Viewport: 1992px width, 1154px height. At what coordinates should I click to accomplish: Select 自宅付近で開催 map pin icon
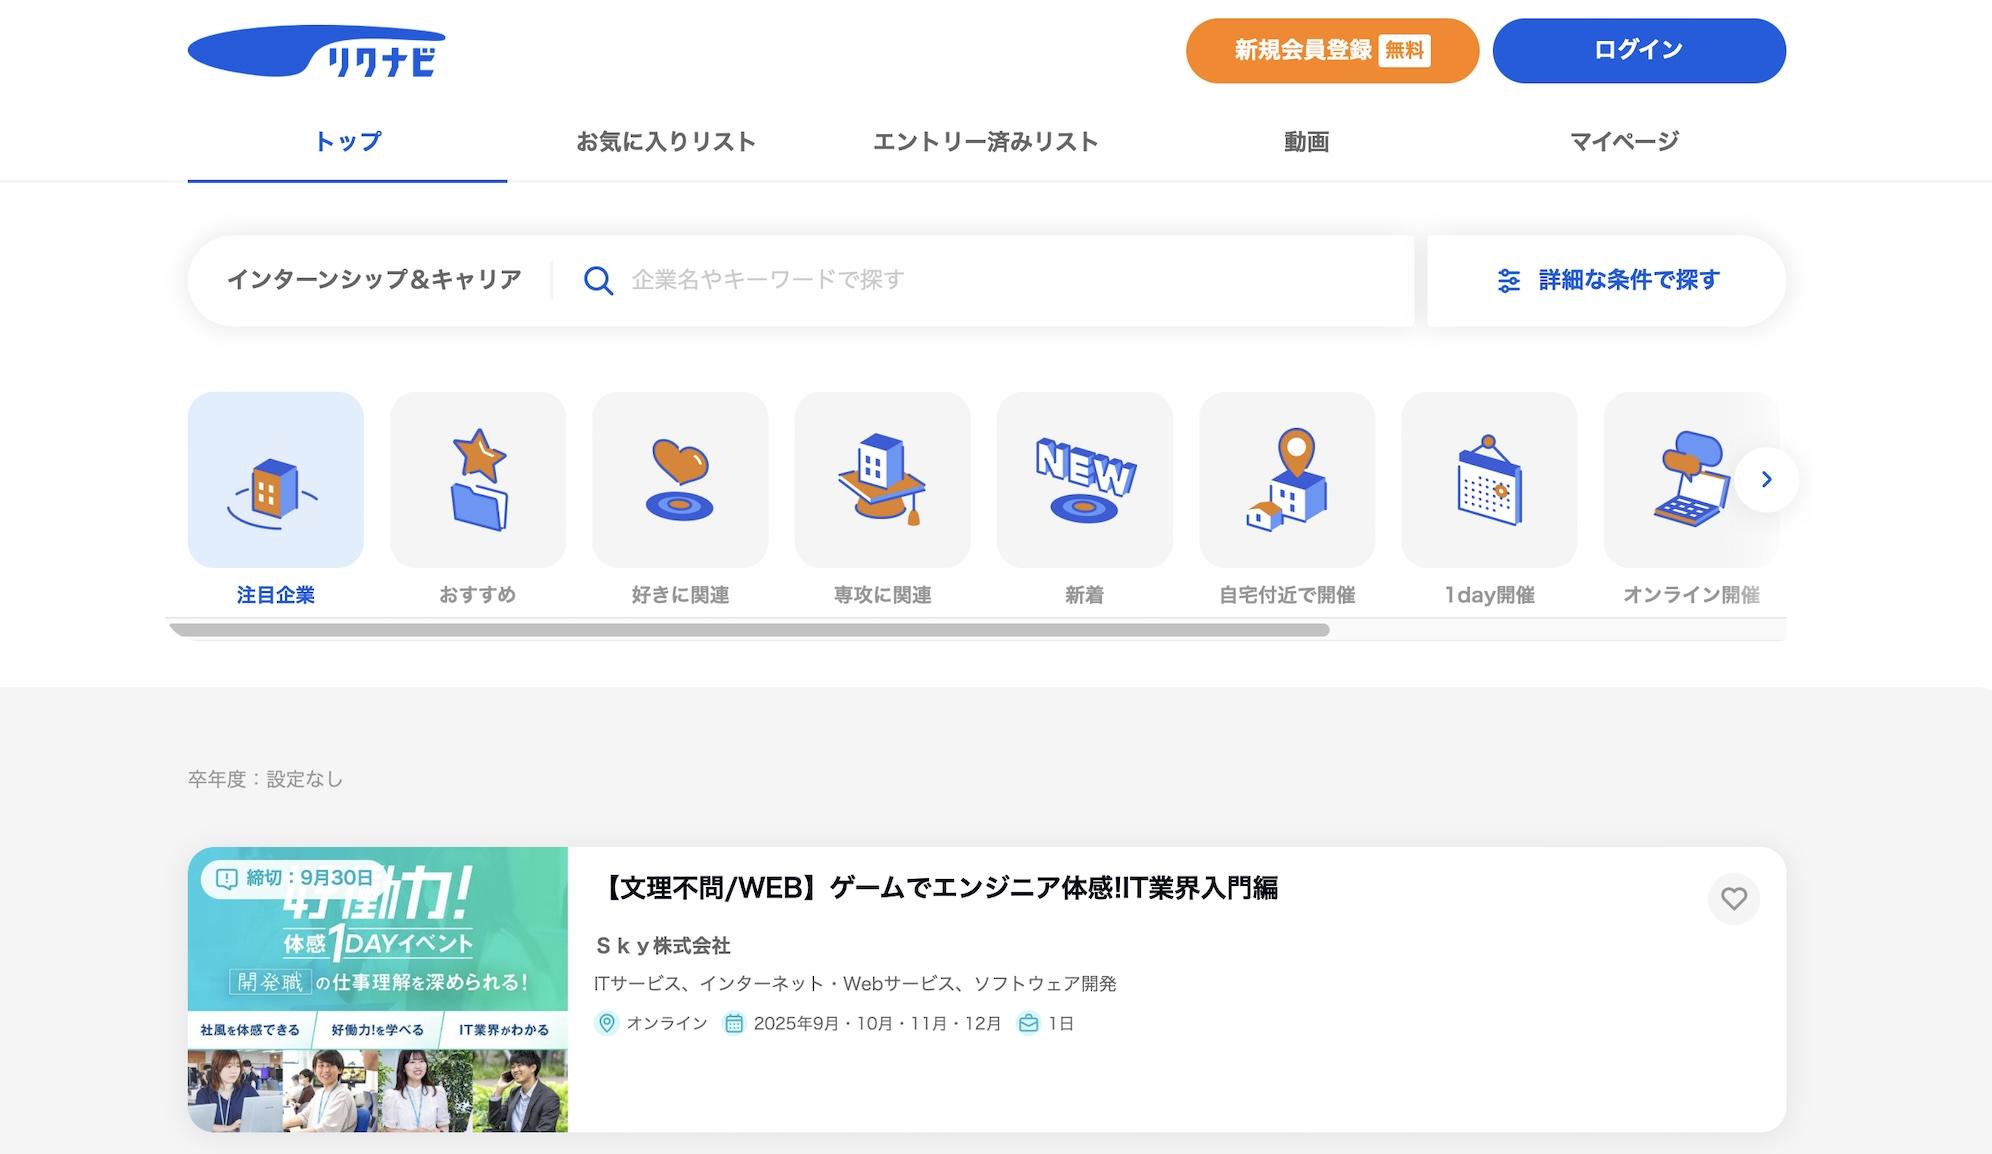[x=1287, y=480]
